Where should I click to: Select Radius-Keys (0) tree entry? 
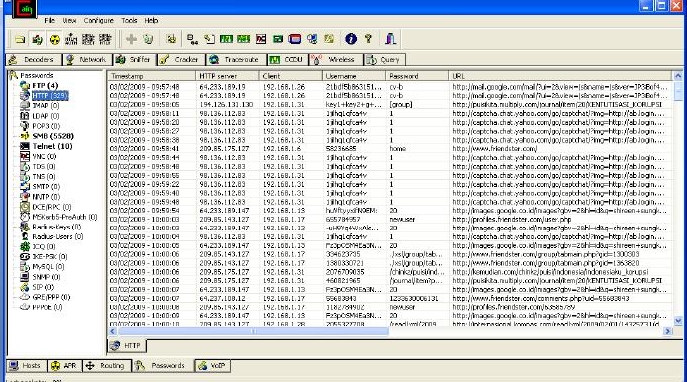57,227
